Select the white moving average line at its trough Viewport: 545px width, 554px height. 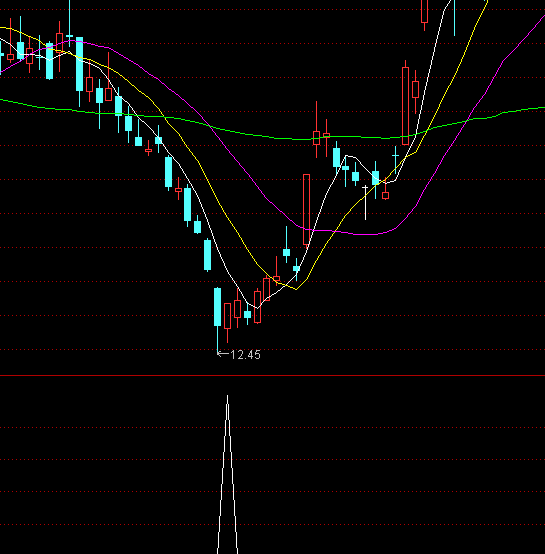257,308
